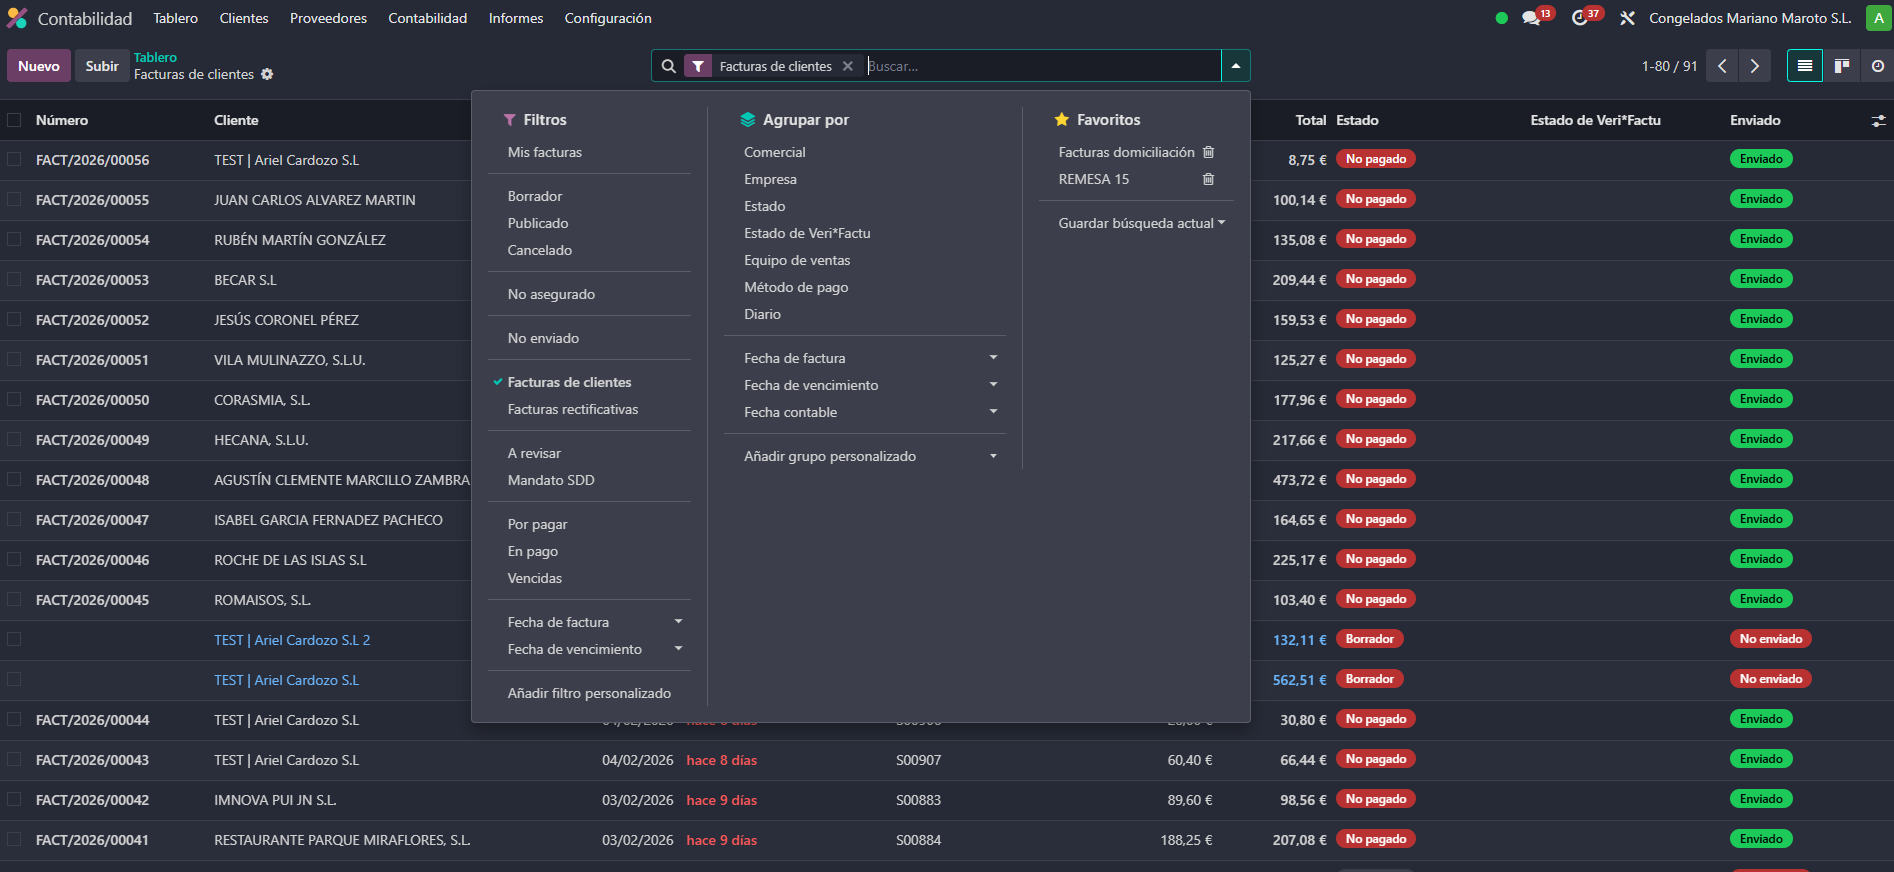The height and width of the screenshot is (872, 1894).
Task: Check the row for FACT/2026/00043
Action: click(x=14, y=760)
